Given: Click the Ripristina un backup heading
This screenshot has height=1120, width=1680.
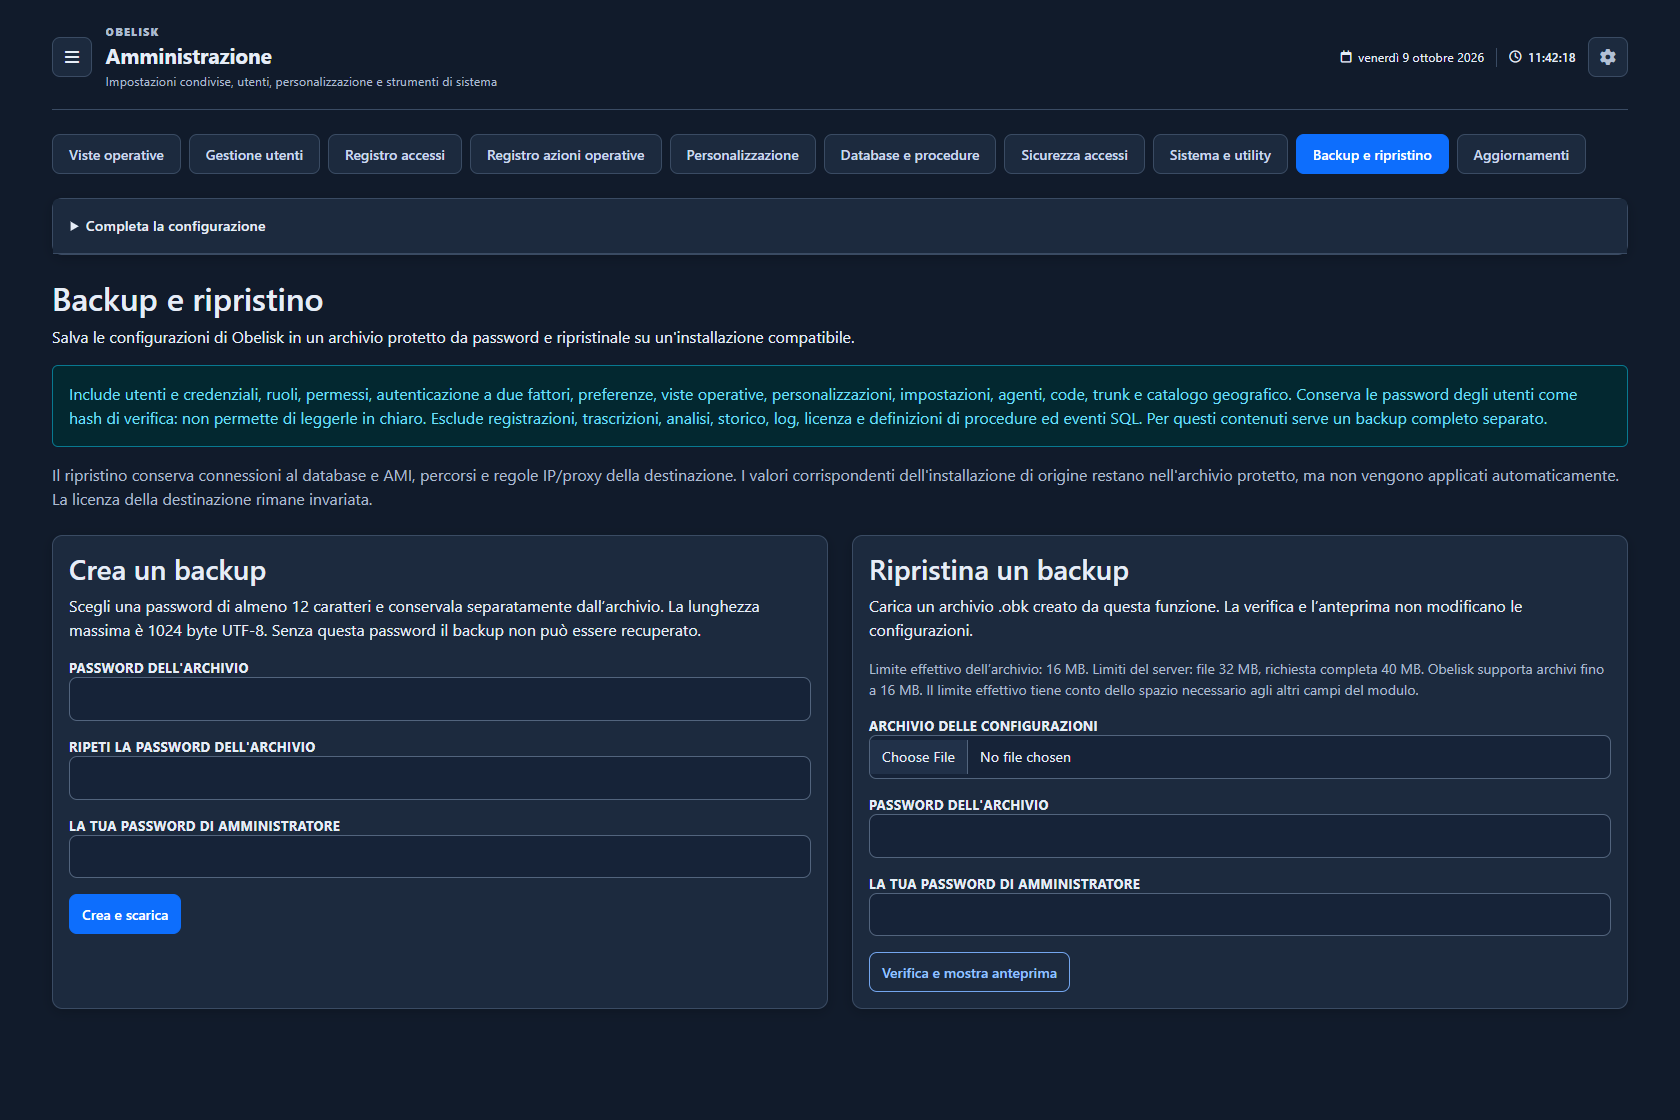Looking at the screenshot, I should [x=999, y=570].
